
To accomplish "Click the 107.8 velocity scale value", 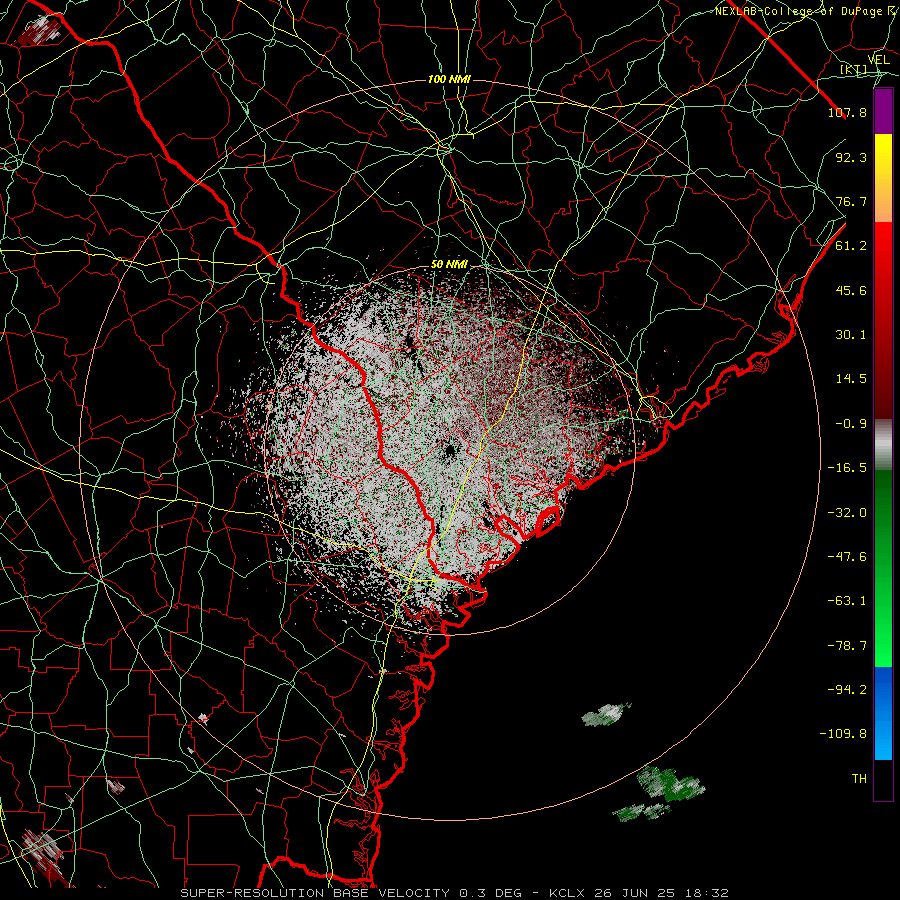I will 847,112.
